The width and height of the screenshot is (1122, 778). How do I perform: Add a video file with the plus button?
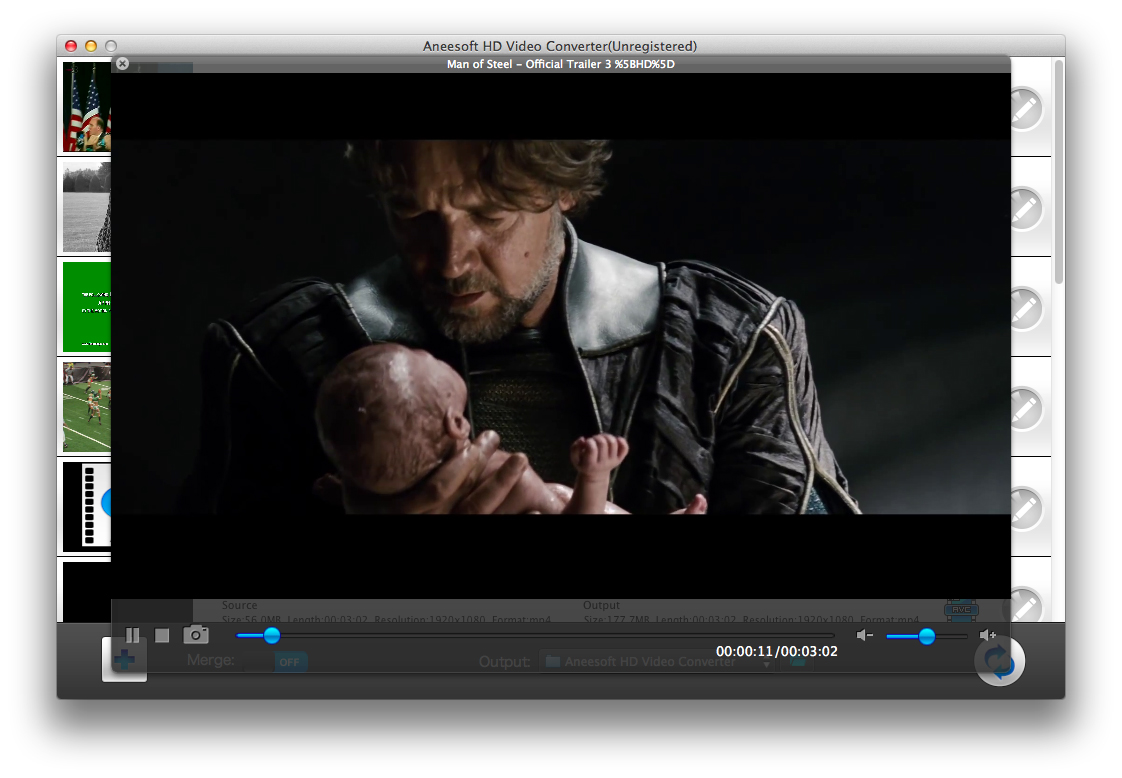click(125, 659)
